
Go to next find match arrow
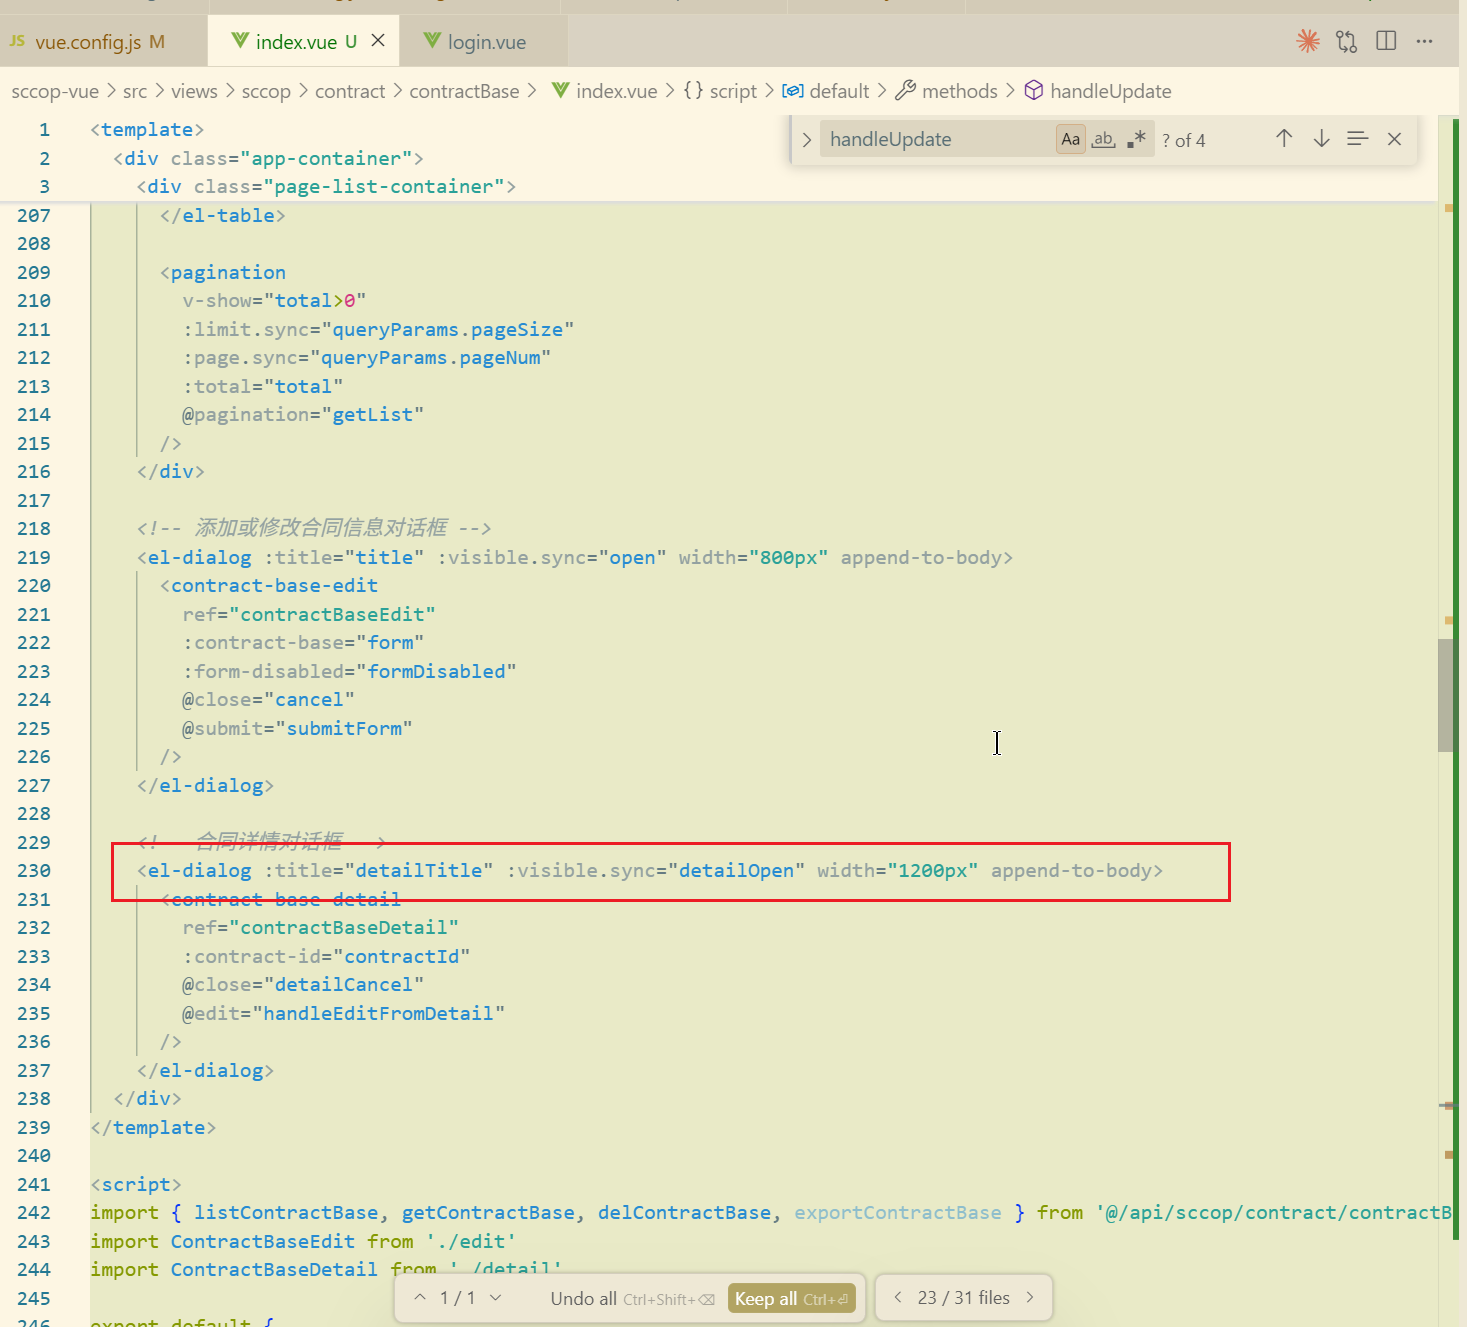coord(1321,139)
